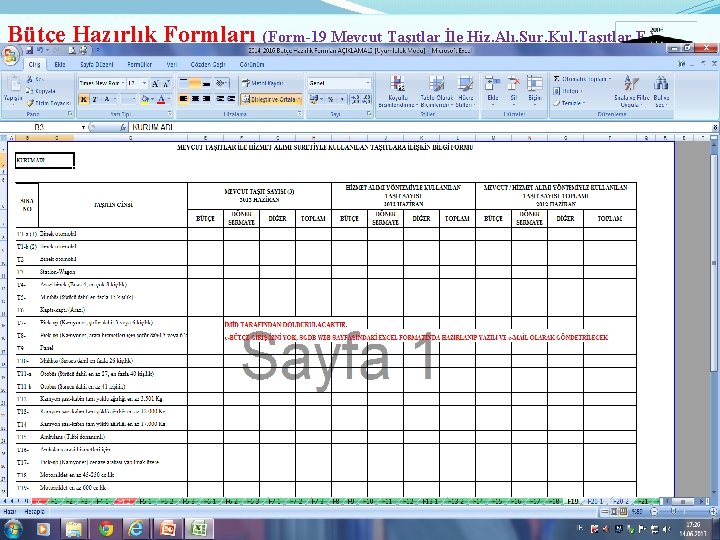The width and height of the screenshot is (720, 540).
Task: Decrease the font size with the small A
Action: pos(166,83)
